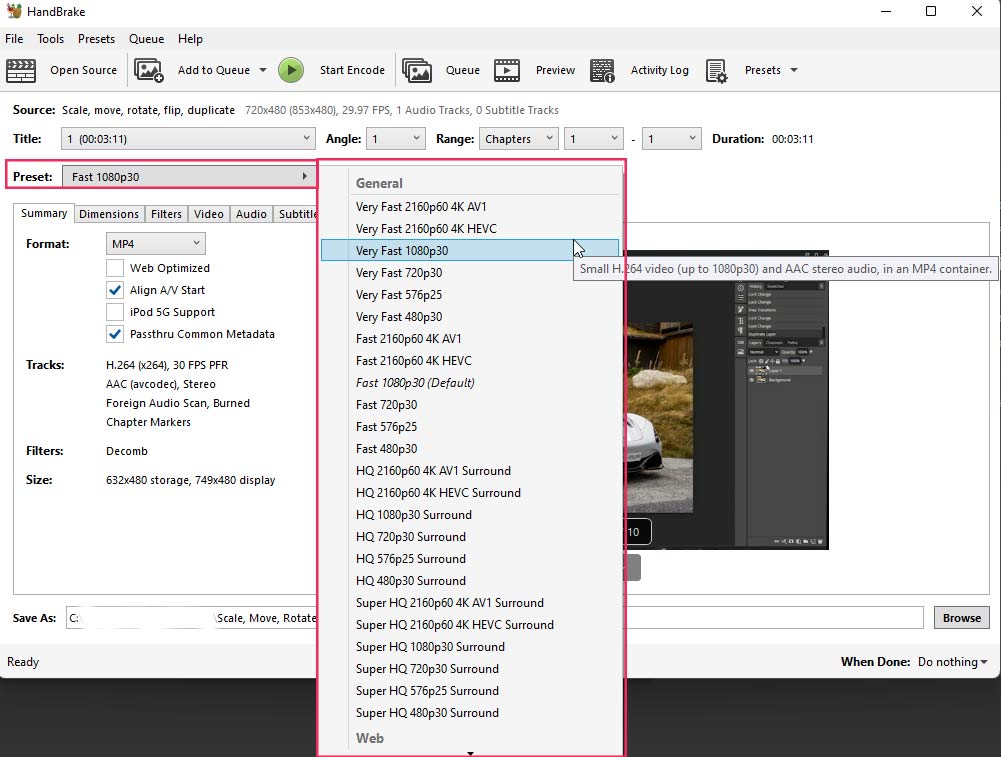The height and width of the screenshot is (757, 1001).
Task: Open the File menu
Action: 14,39
